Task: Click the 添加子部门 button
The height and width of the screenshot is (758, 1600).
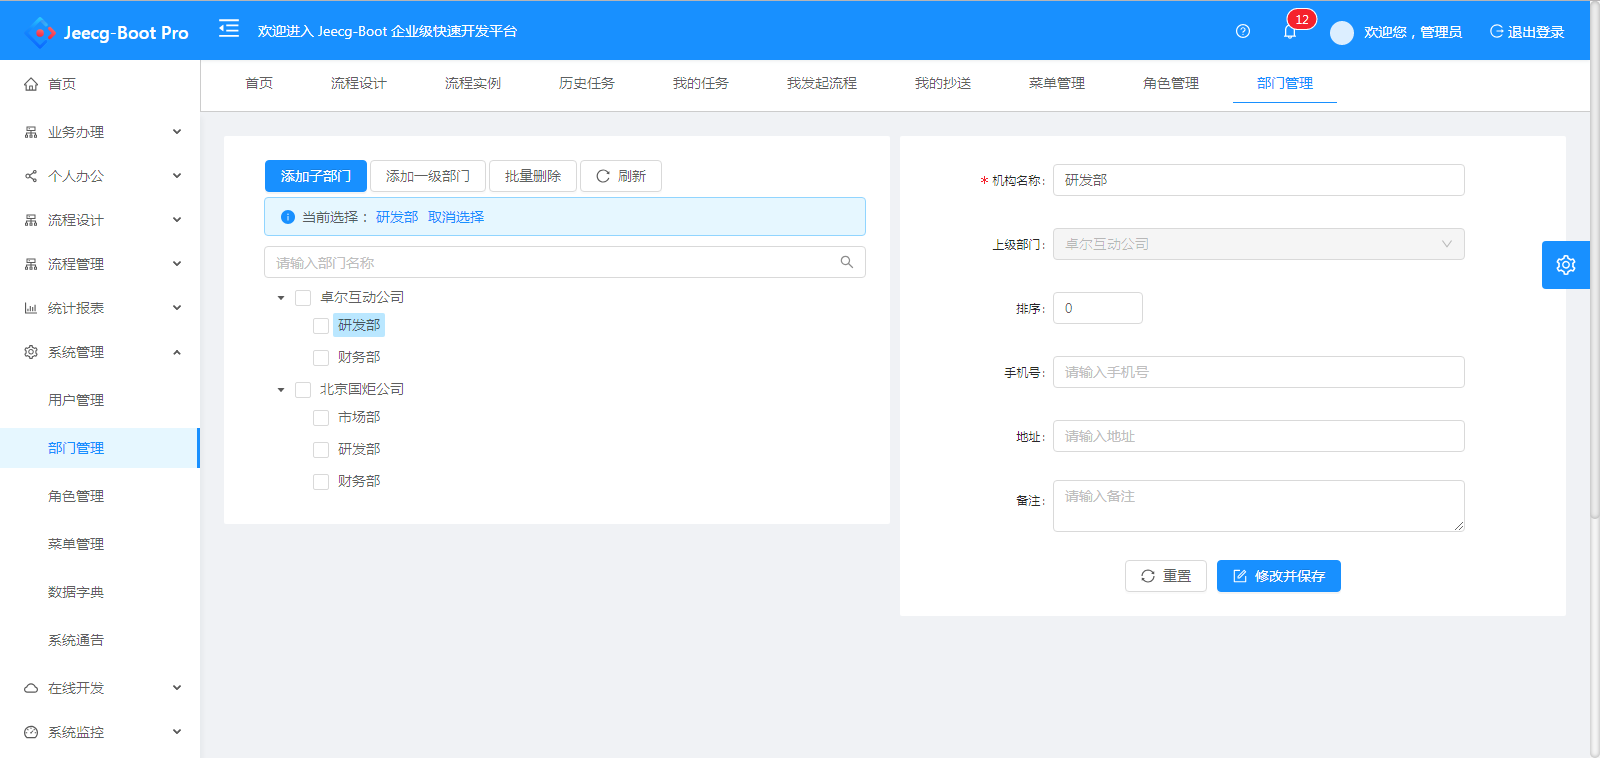Action: click(x=316, y=176)
